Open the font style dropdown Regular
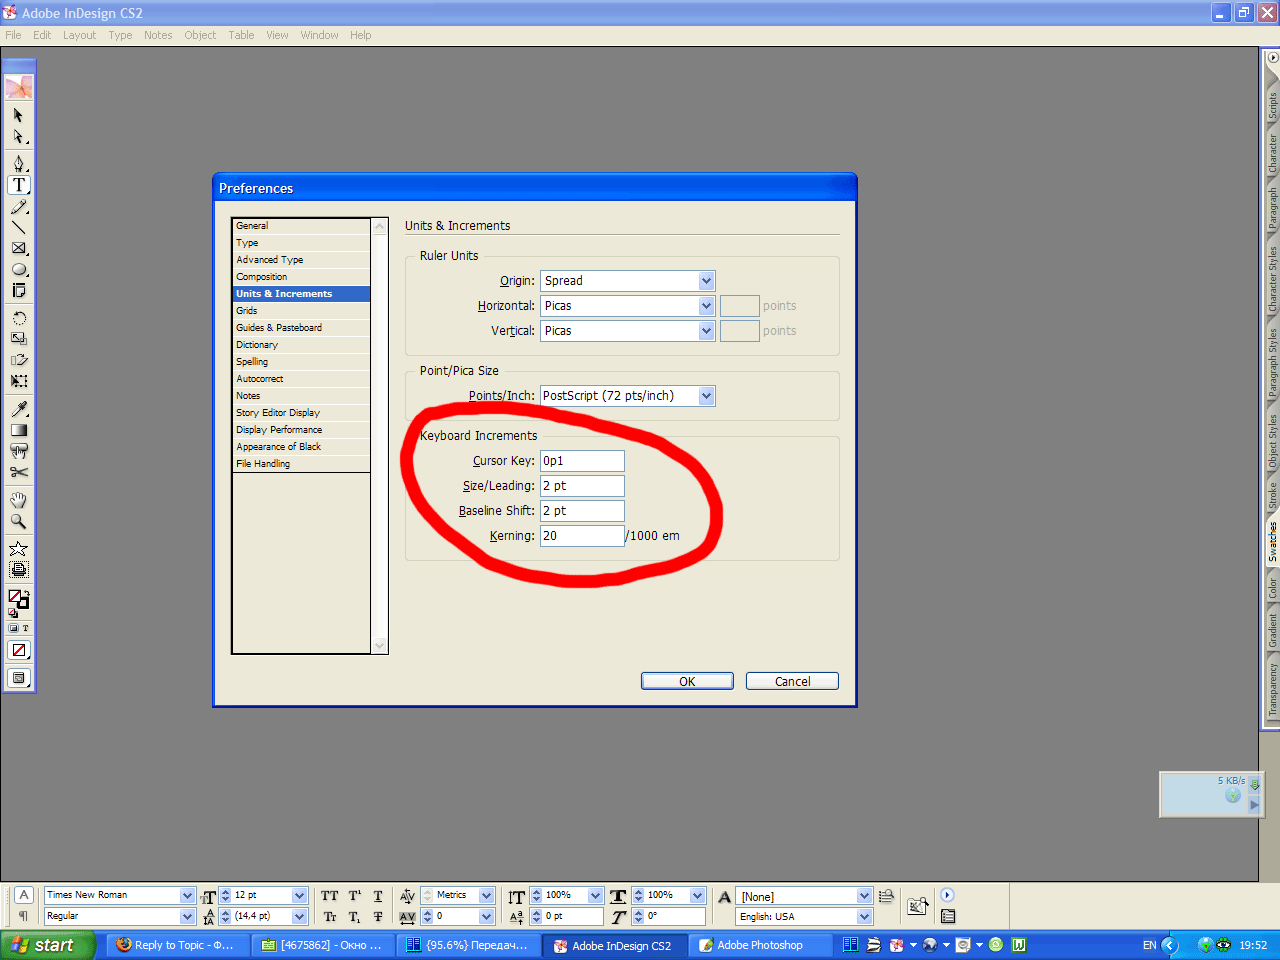 187,917
